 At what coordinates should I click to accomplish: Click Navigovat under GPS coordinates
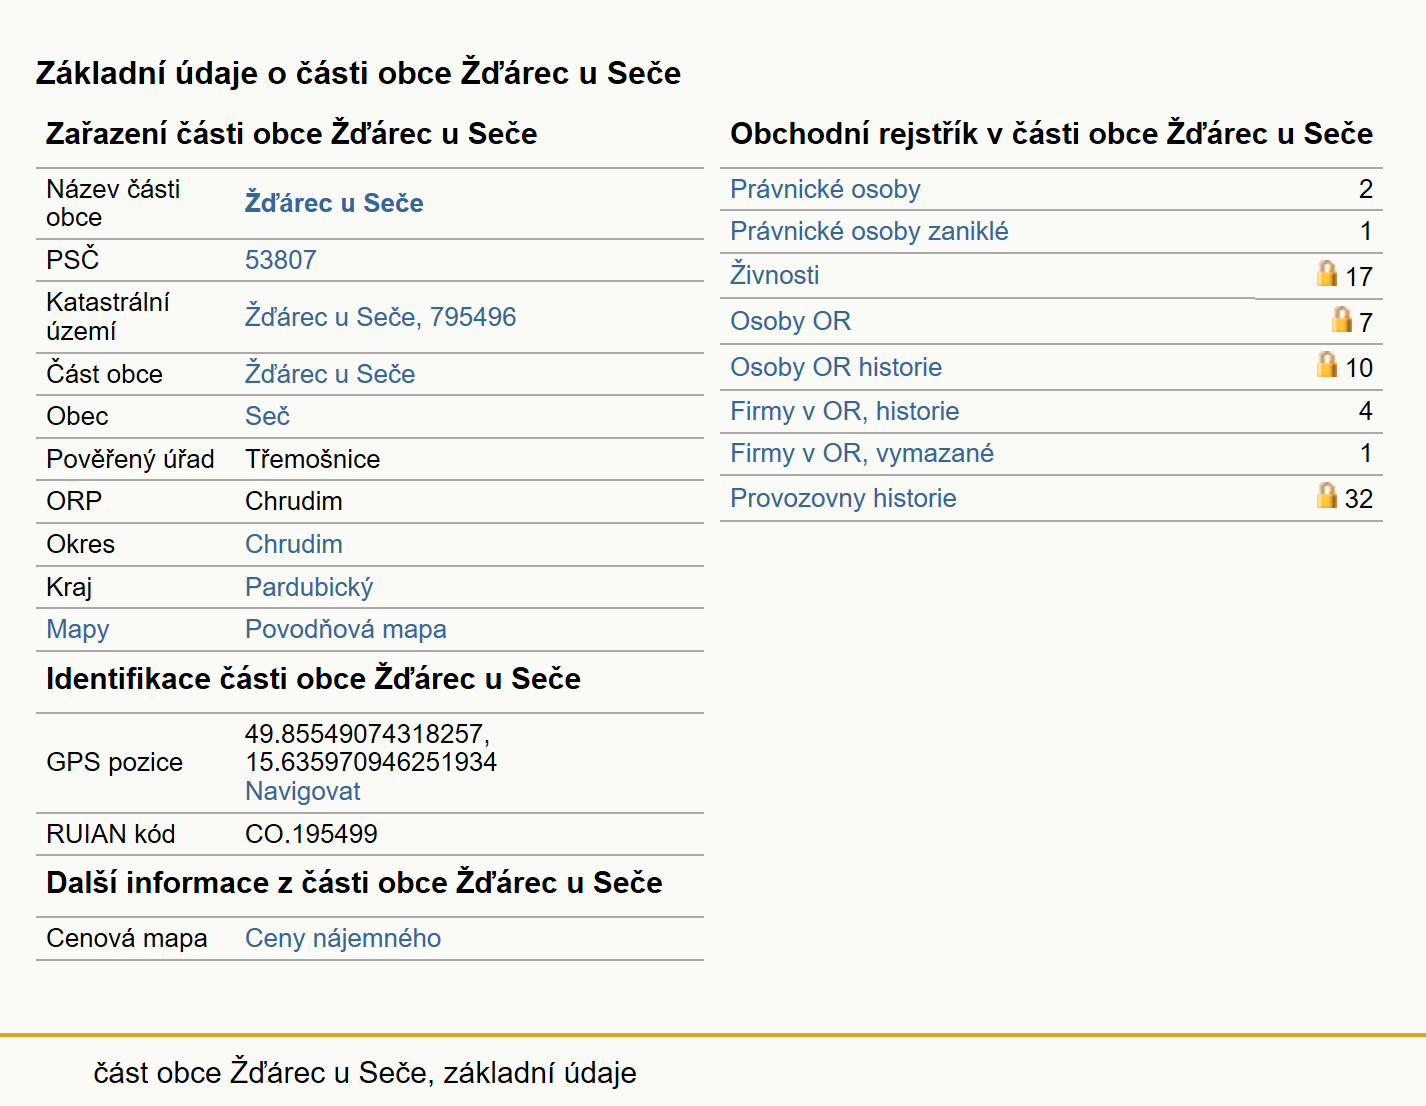[x=302, y=791]
